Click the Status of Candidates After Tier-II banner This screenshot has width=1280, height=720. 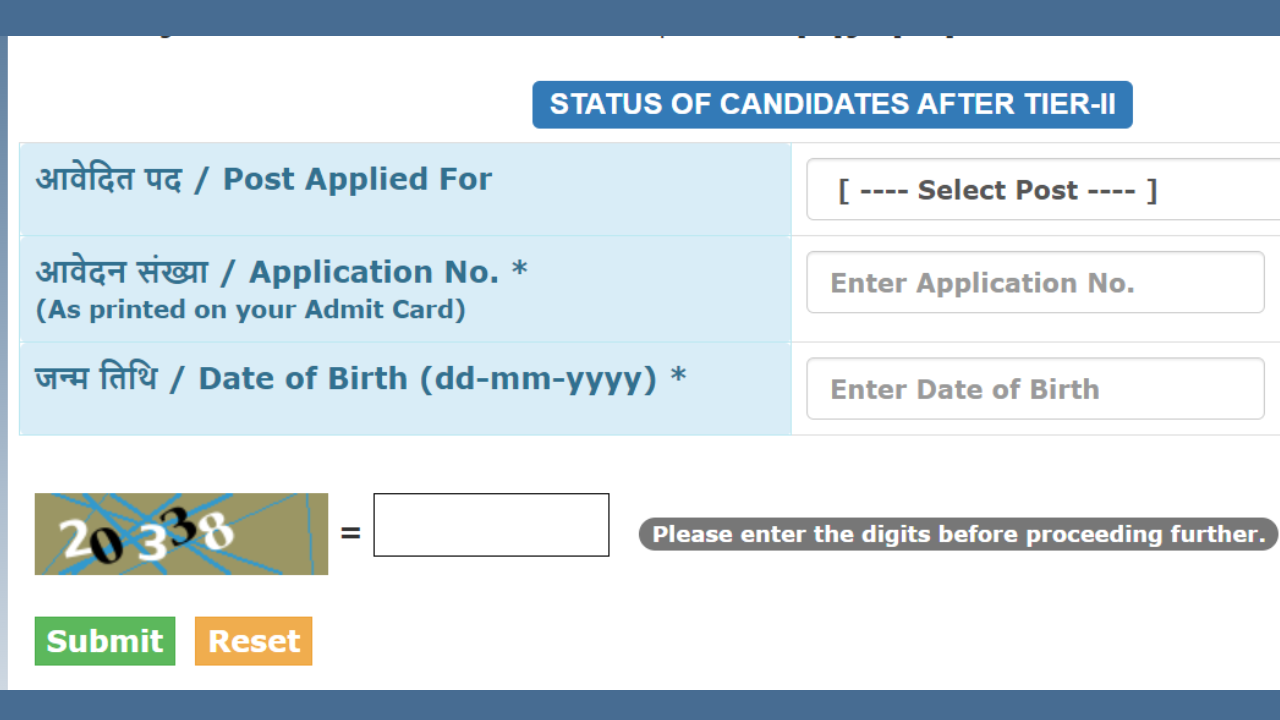point(832,105)
